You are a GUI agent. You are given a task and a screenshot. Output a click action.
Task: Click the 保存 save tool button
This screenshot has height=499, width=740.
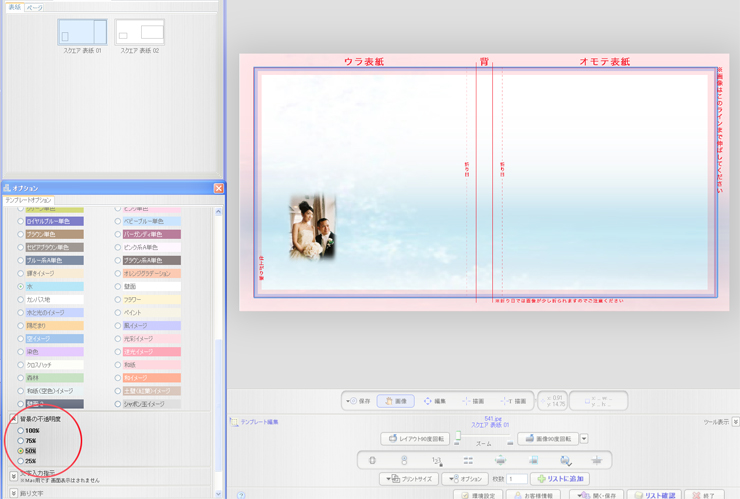tap(358, 401)
